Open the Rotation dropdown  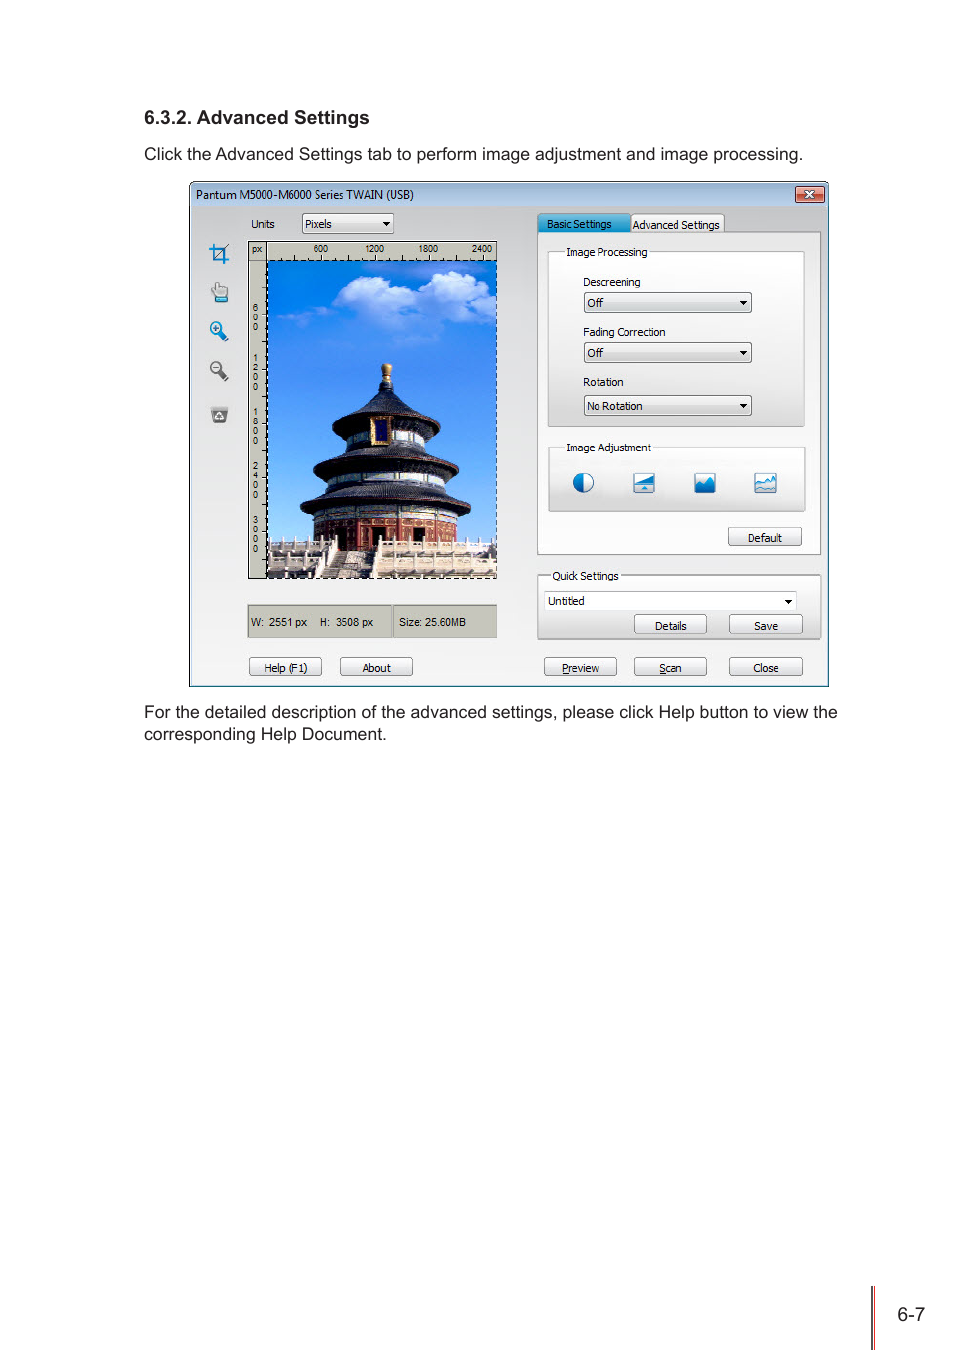pyautogui.click(x=667, y=406)
